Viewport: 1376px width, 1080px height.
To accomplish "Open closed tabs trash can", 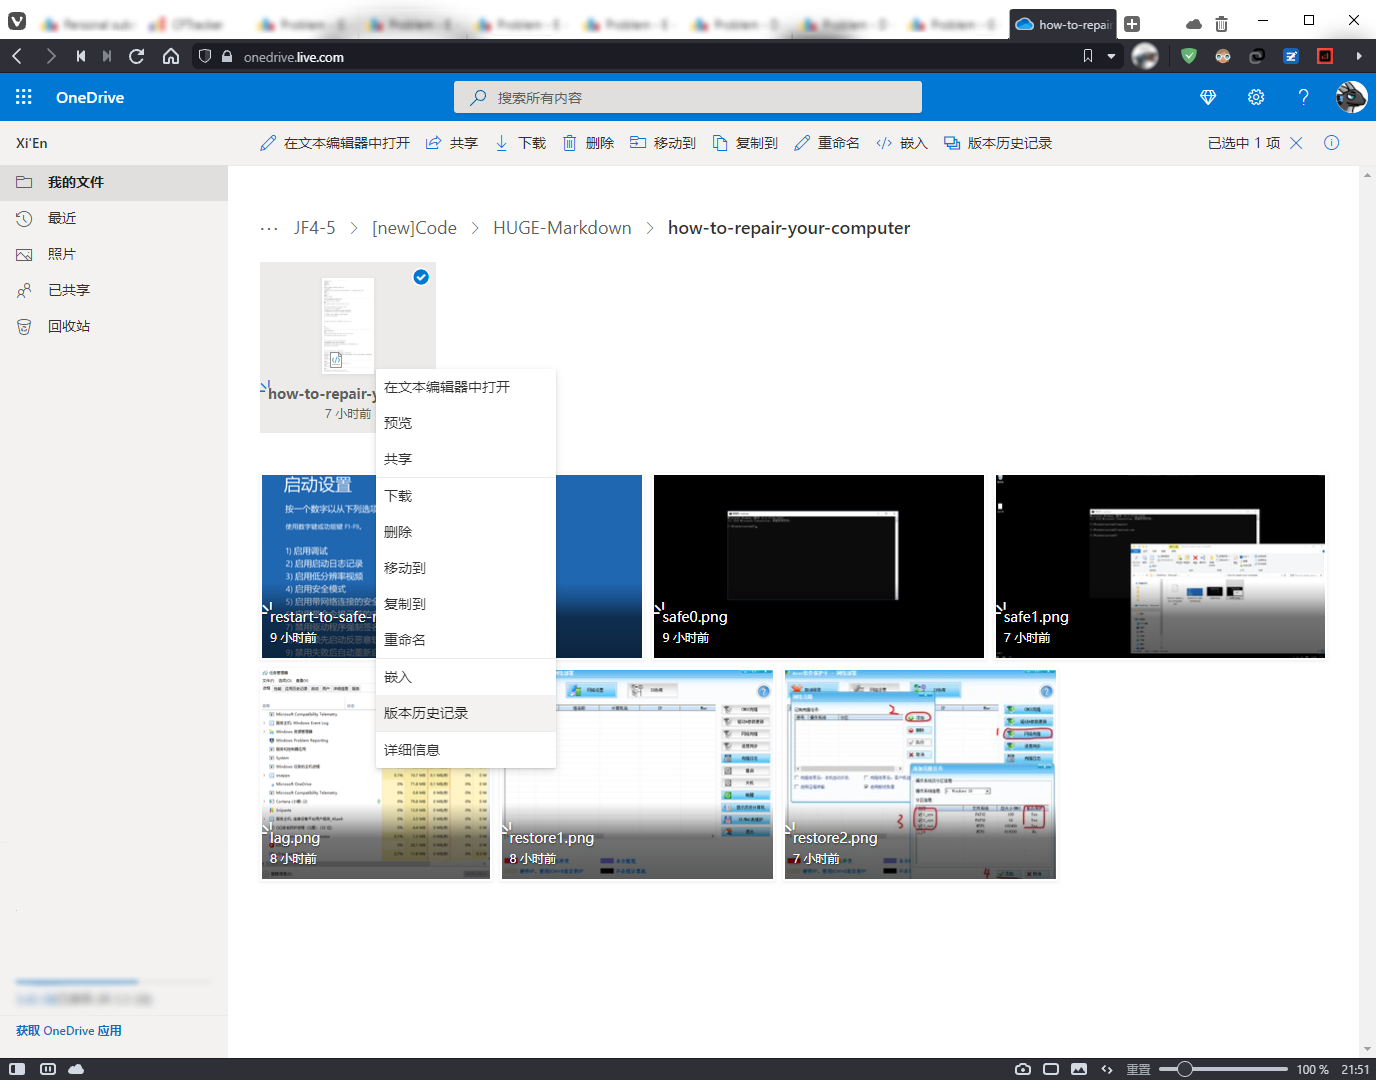I will tap(1221, 24).
